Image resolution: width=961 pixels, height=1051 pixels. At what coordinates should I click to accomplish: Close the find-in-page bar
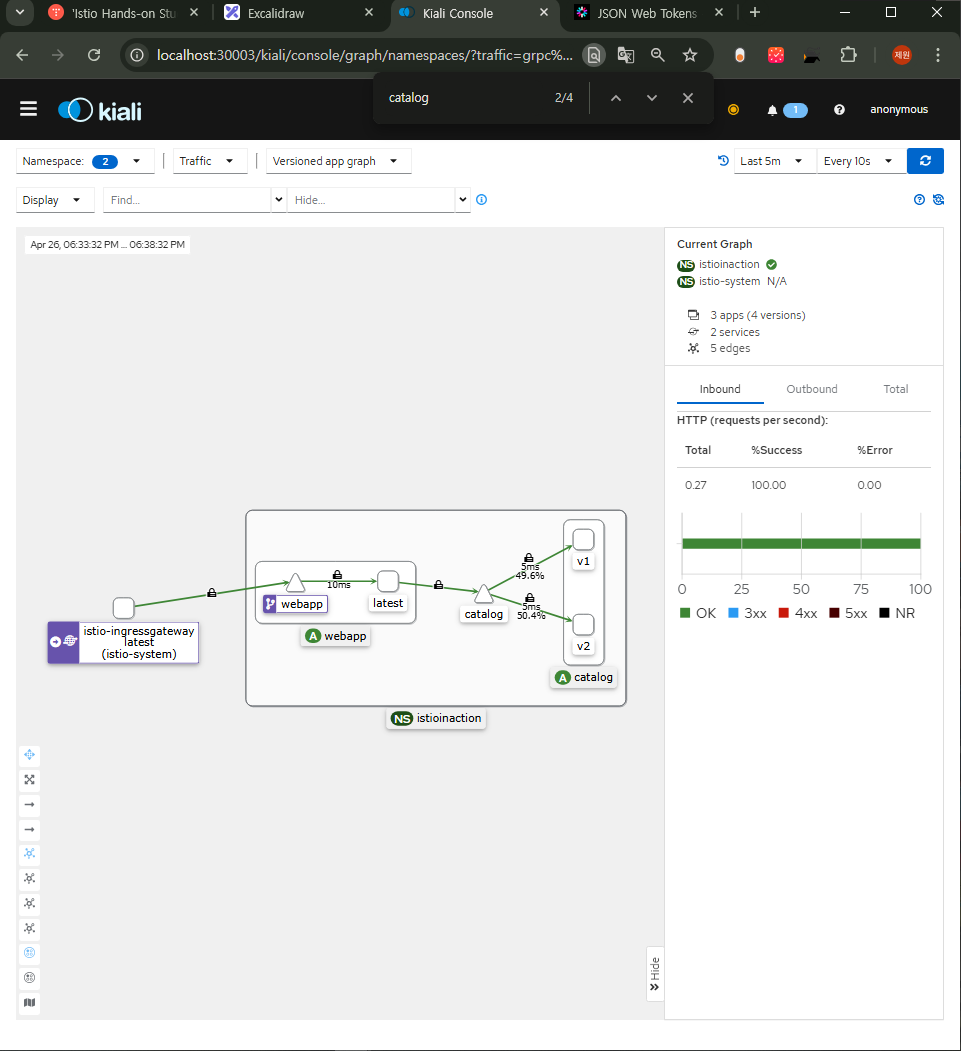click(x=688, y=98)
